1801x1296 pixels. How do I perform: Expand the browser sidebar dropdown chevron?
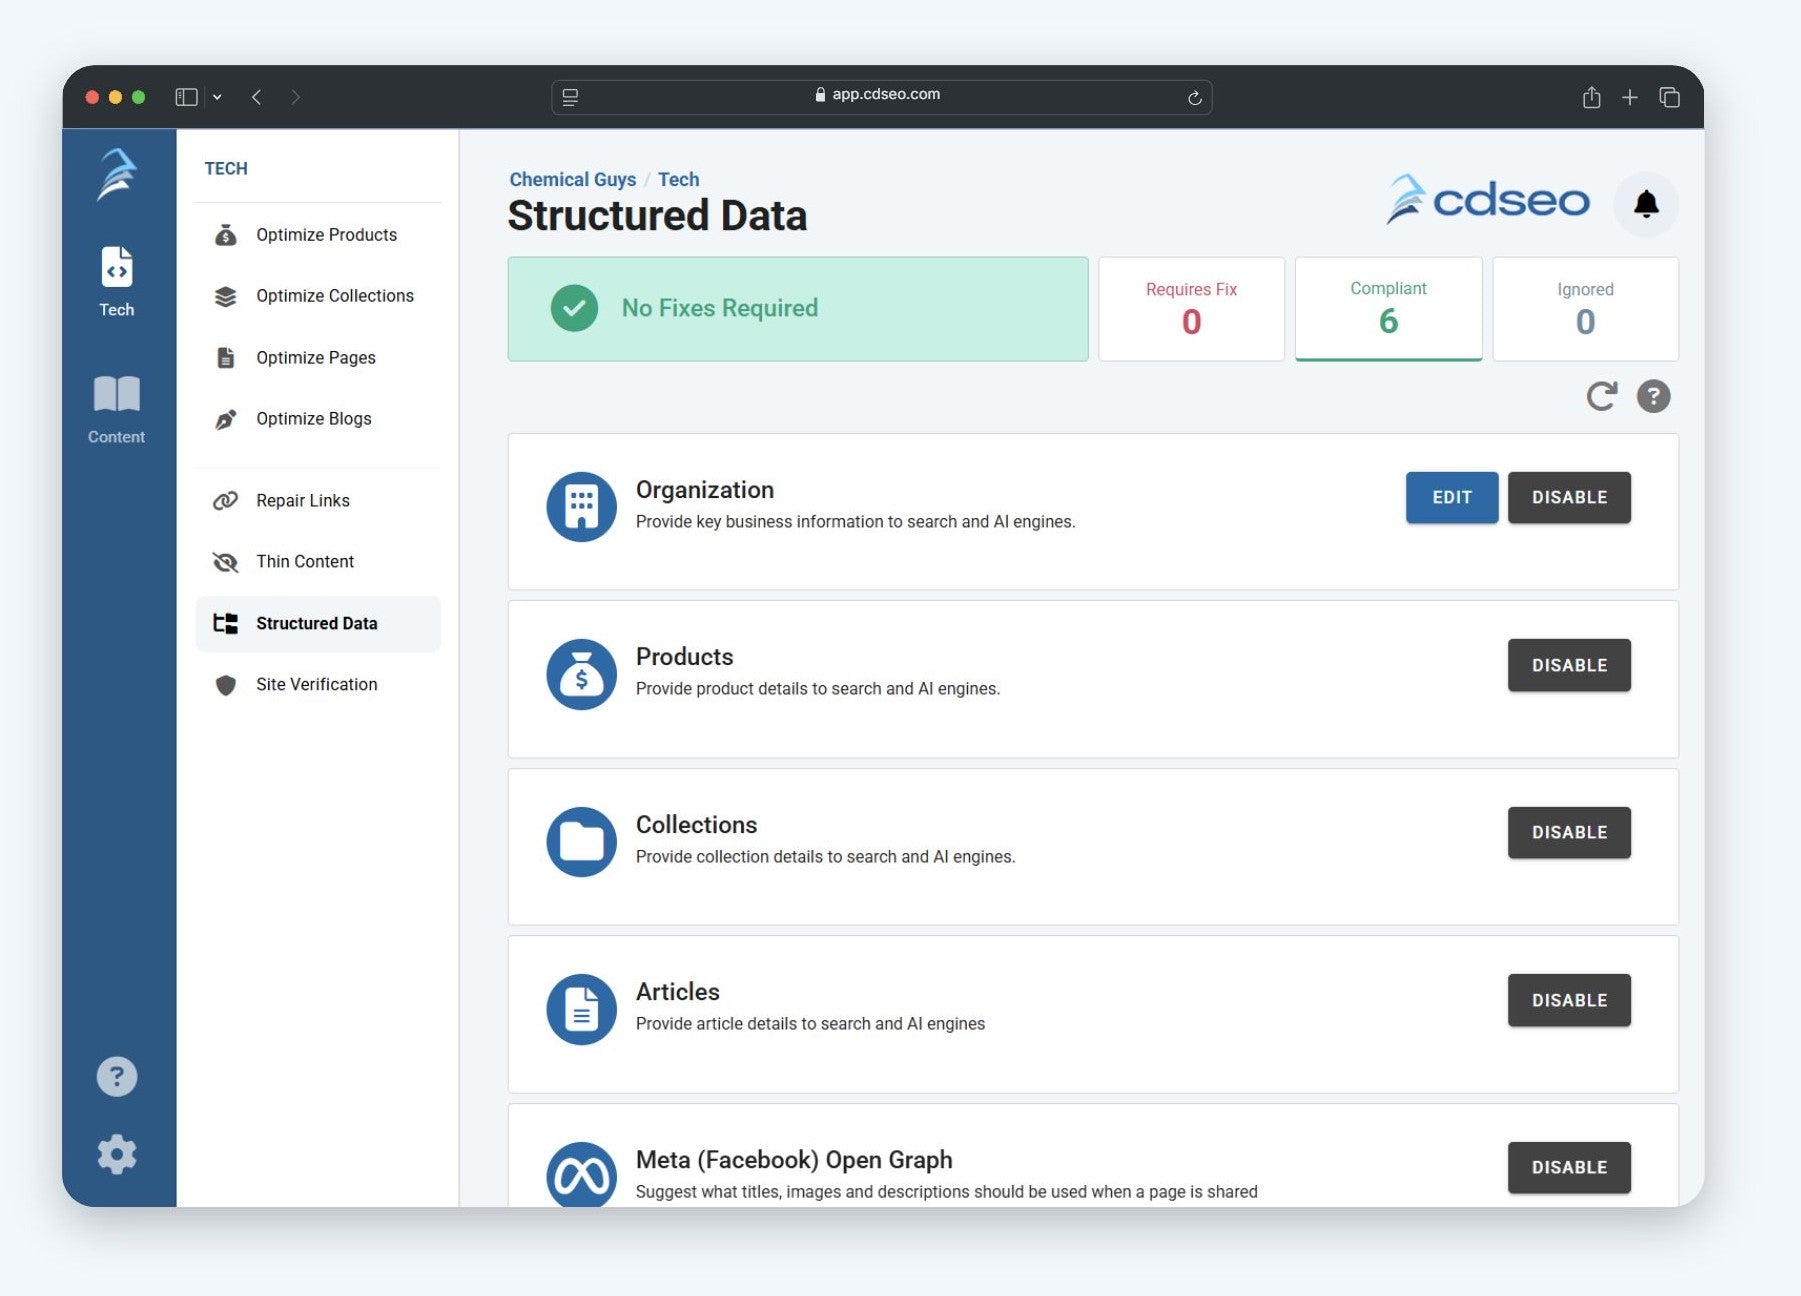click(217, 97)
